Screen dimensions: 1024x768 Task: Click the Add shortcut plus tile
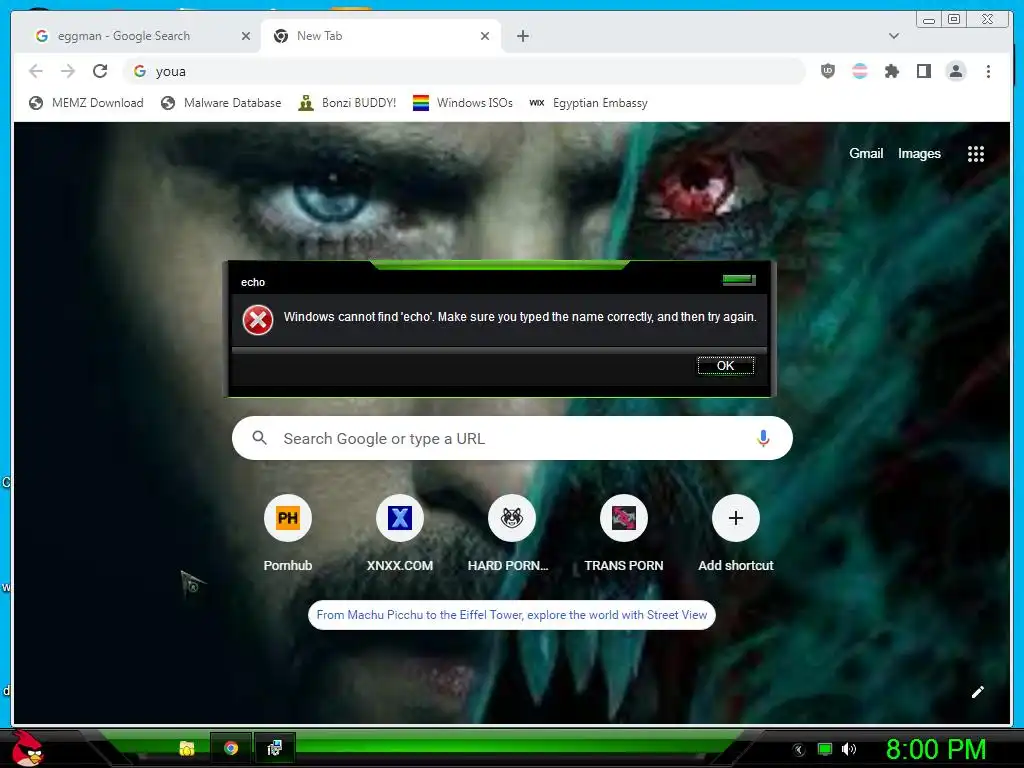pyautogui.click(x=735, y=534)
